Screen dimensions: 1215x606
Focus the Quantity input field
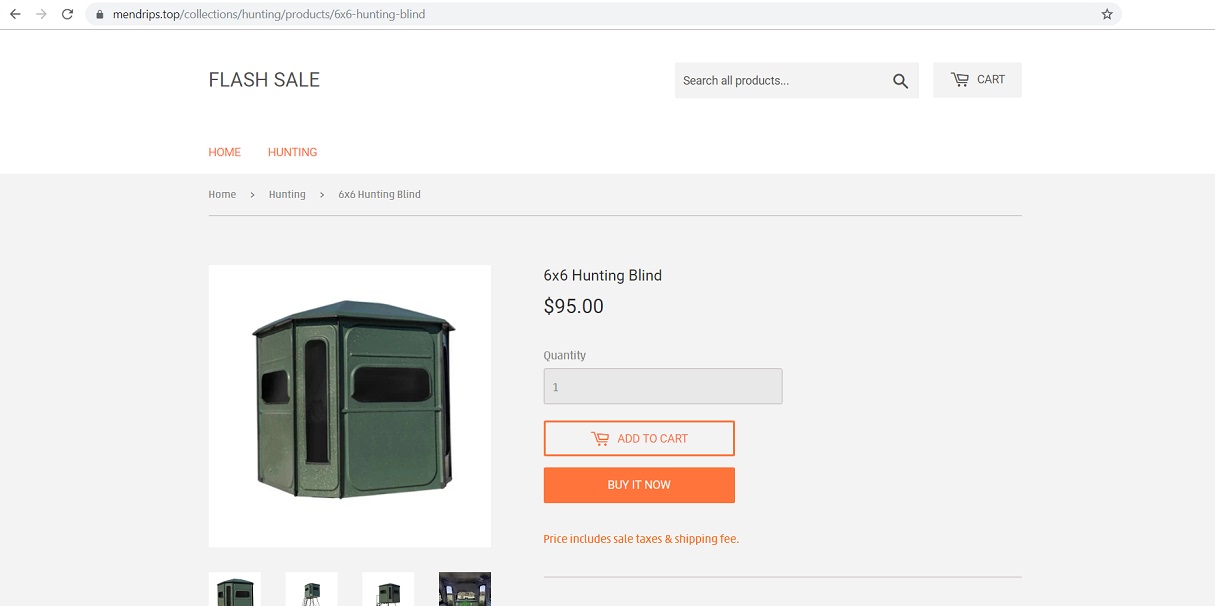pos(663,387)
